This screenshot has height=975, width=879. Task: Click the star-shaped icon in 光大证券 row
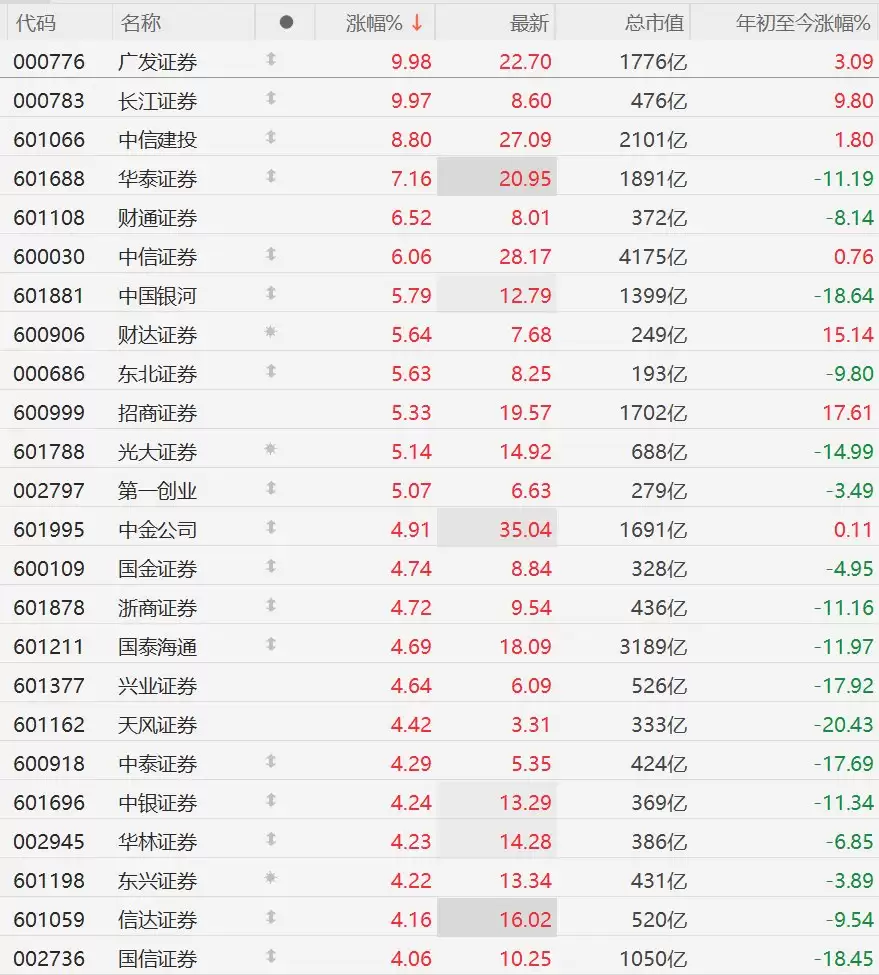270,448
